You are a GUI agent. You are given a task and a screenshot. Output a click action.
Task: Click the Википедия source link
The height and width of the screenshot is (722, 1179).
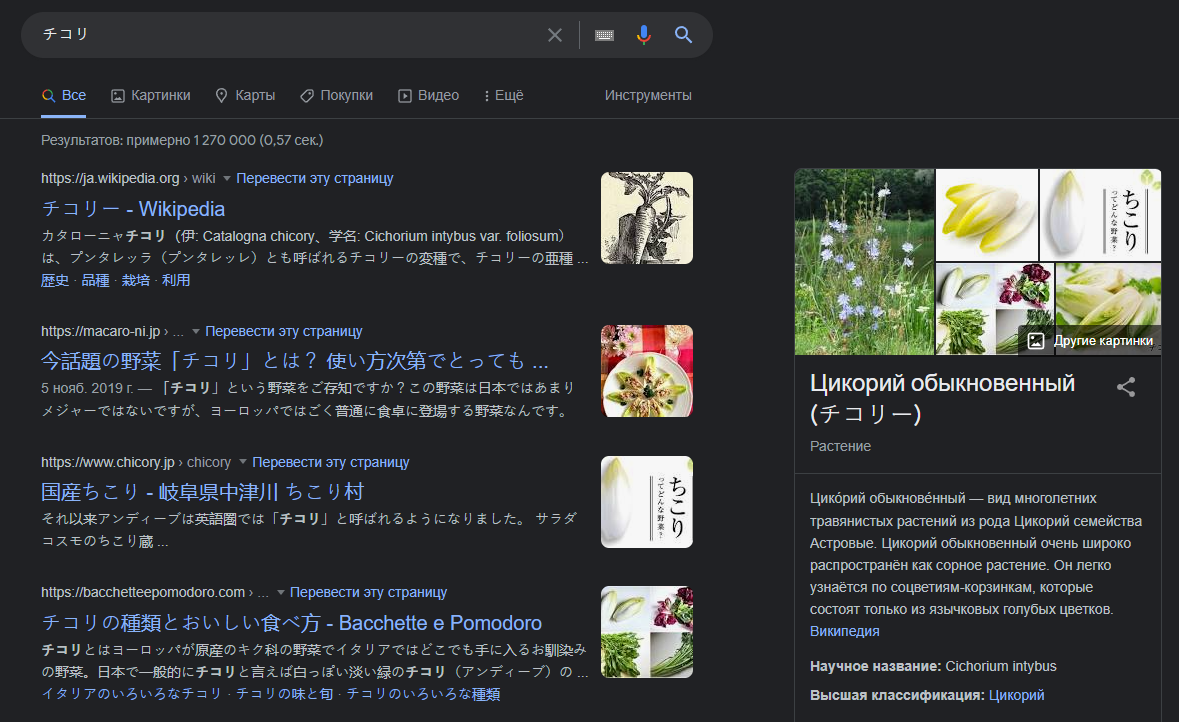844,631
